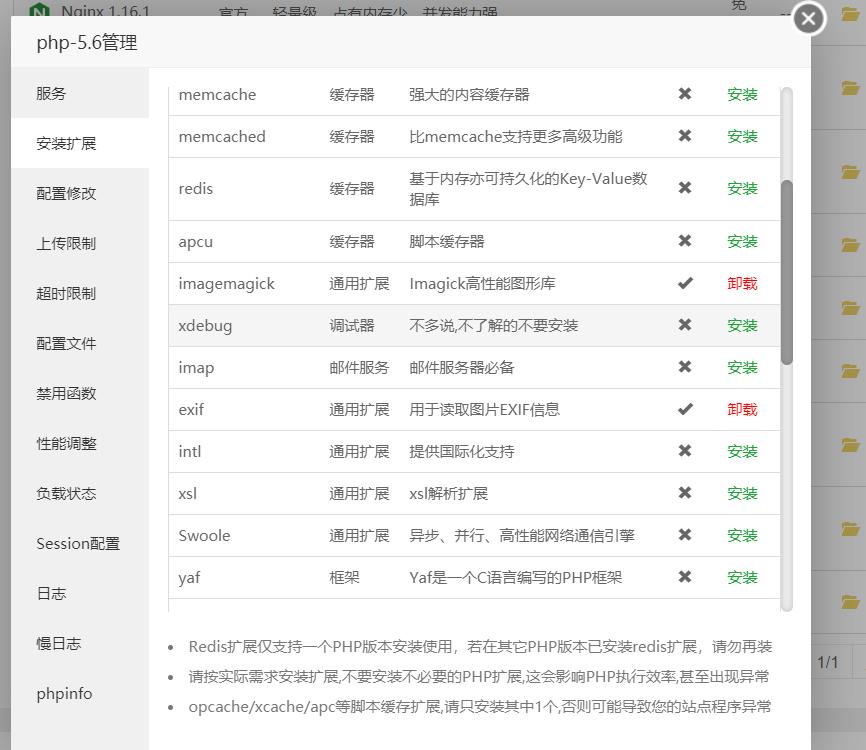This screenshot has height=750, width=866.
Task: Close the php-5.6 management dialog
Action: click(x=808, y=19)
